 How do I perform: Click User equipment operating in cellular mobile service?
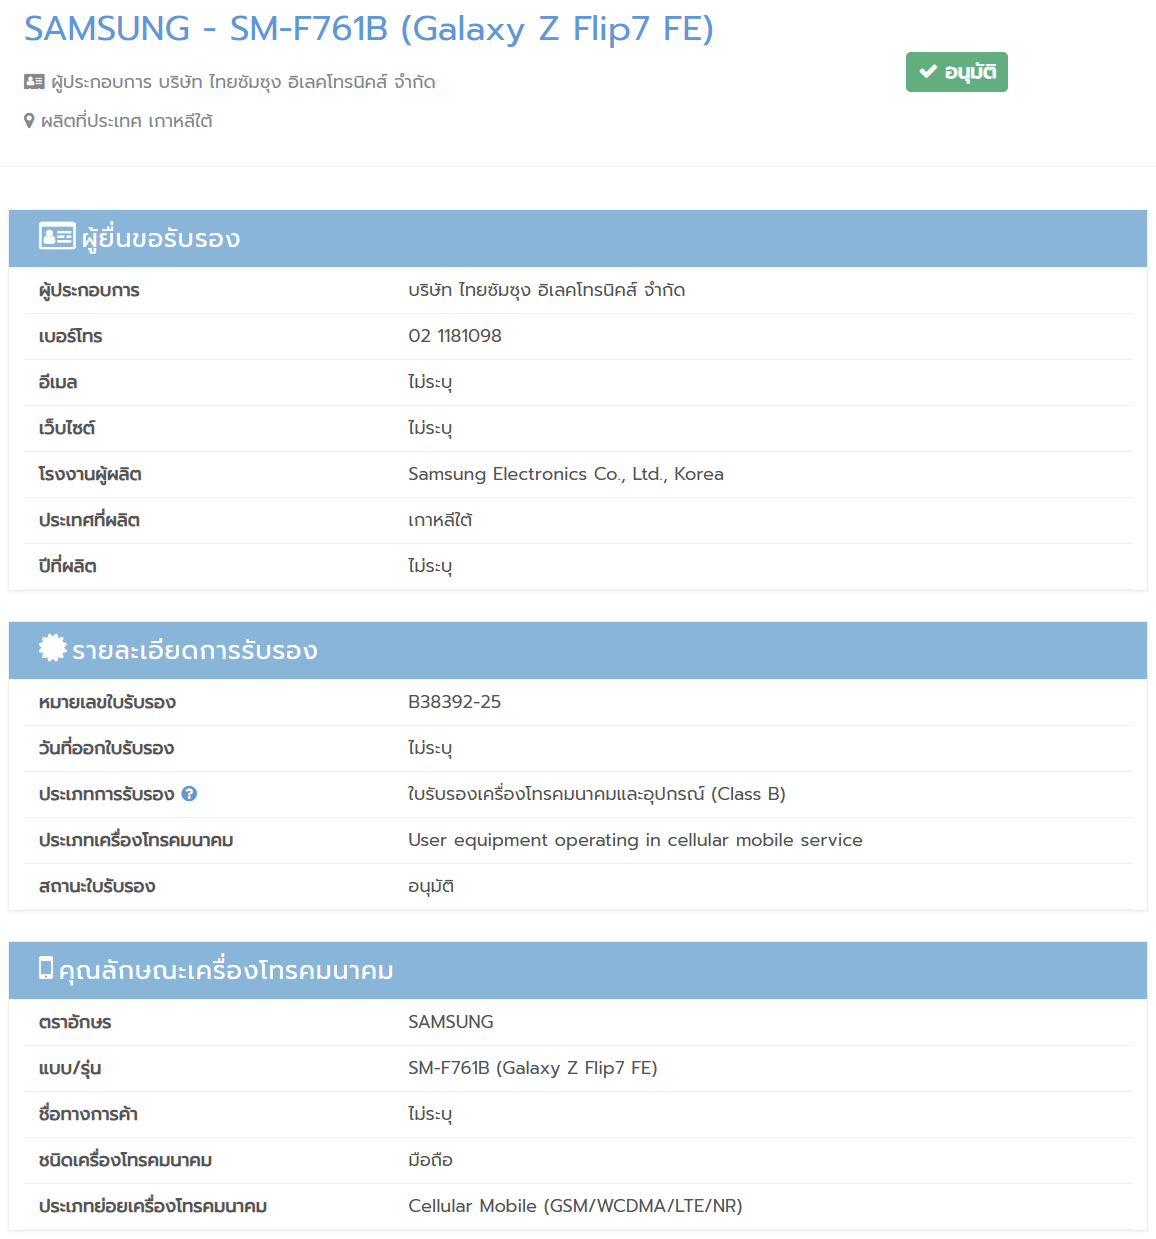pos(635,840)
